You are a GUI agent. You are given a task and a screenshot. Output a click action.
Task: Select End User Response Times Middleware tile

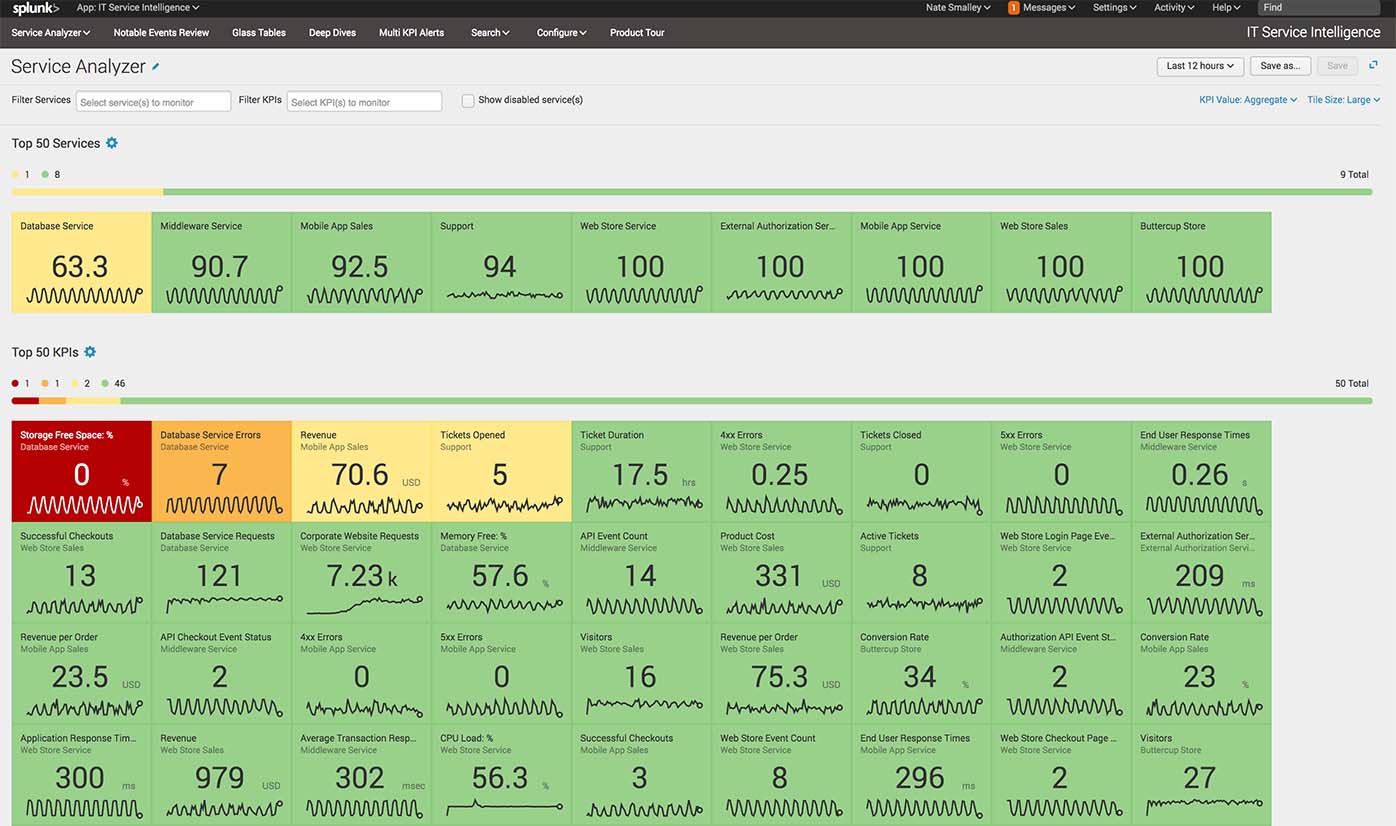[x=1201, y=471]
